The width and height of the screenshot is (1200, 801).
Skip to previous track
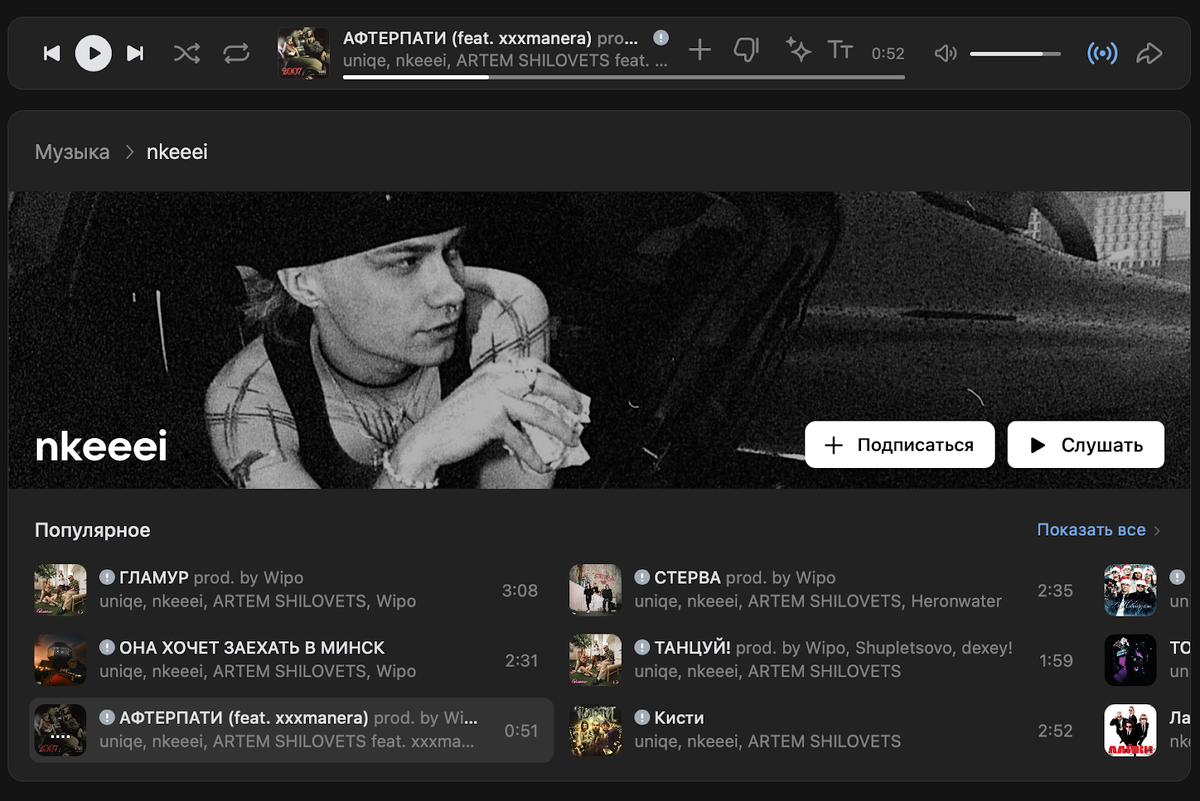coord(52,53)
